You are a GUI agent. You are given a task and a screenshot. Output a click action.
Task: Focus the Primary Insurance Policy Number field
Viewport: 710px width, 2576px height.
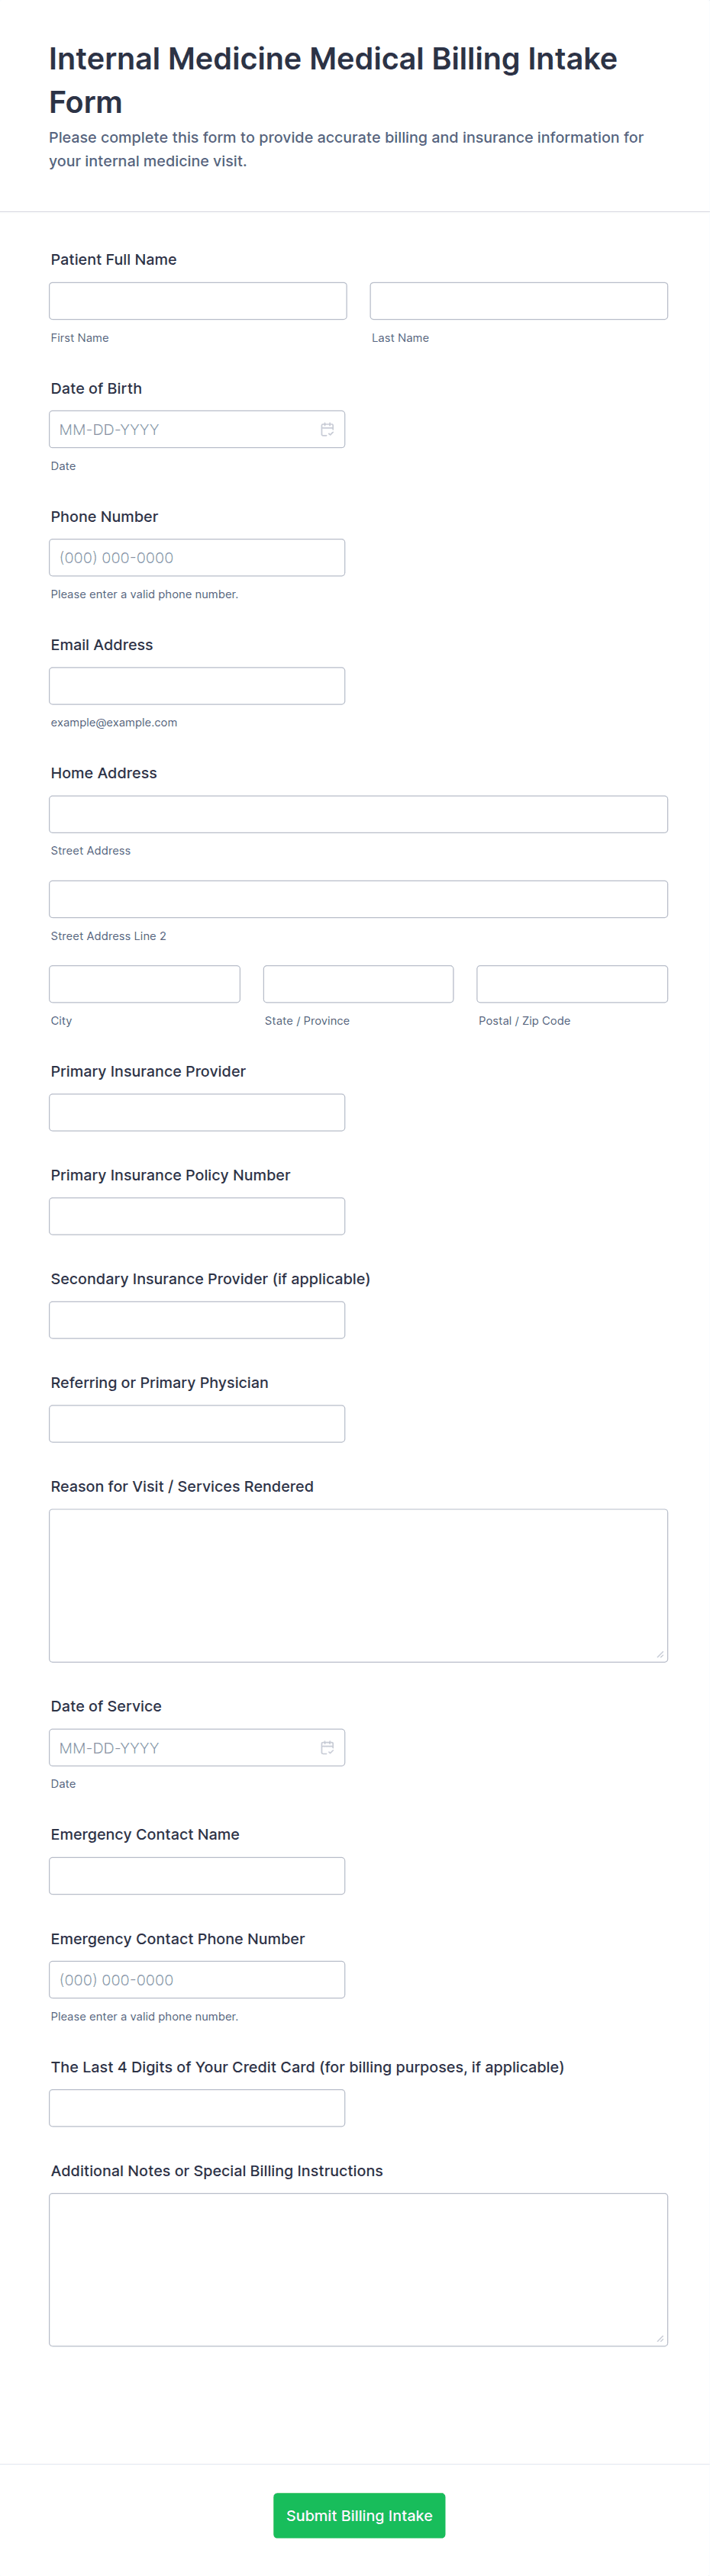[197, 1216]
